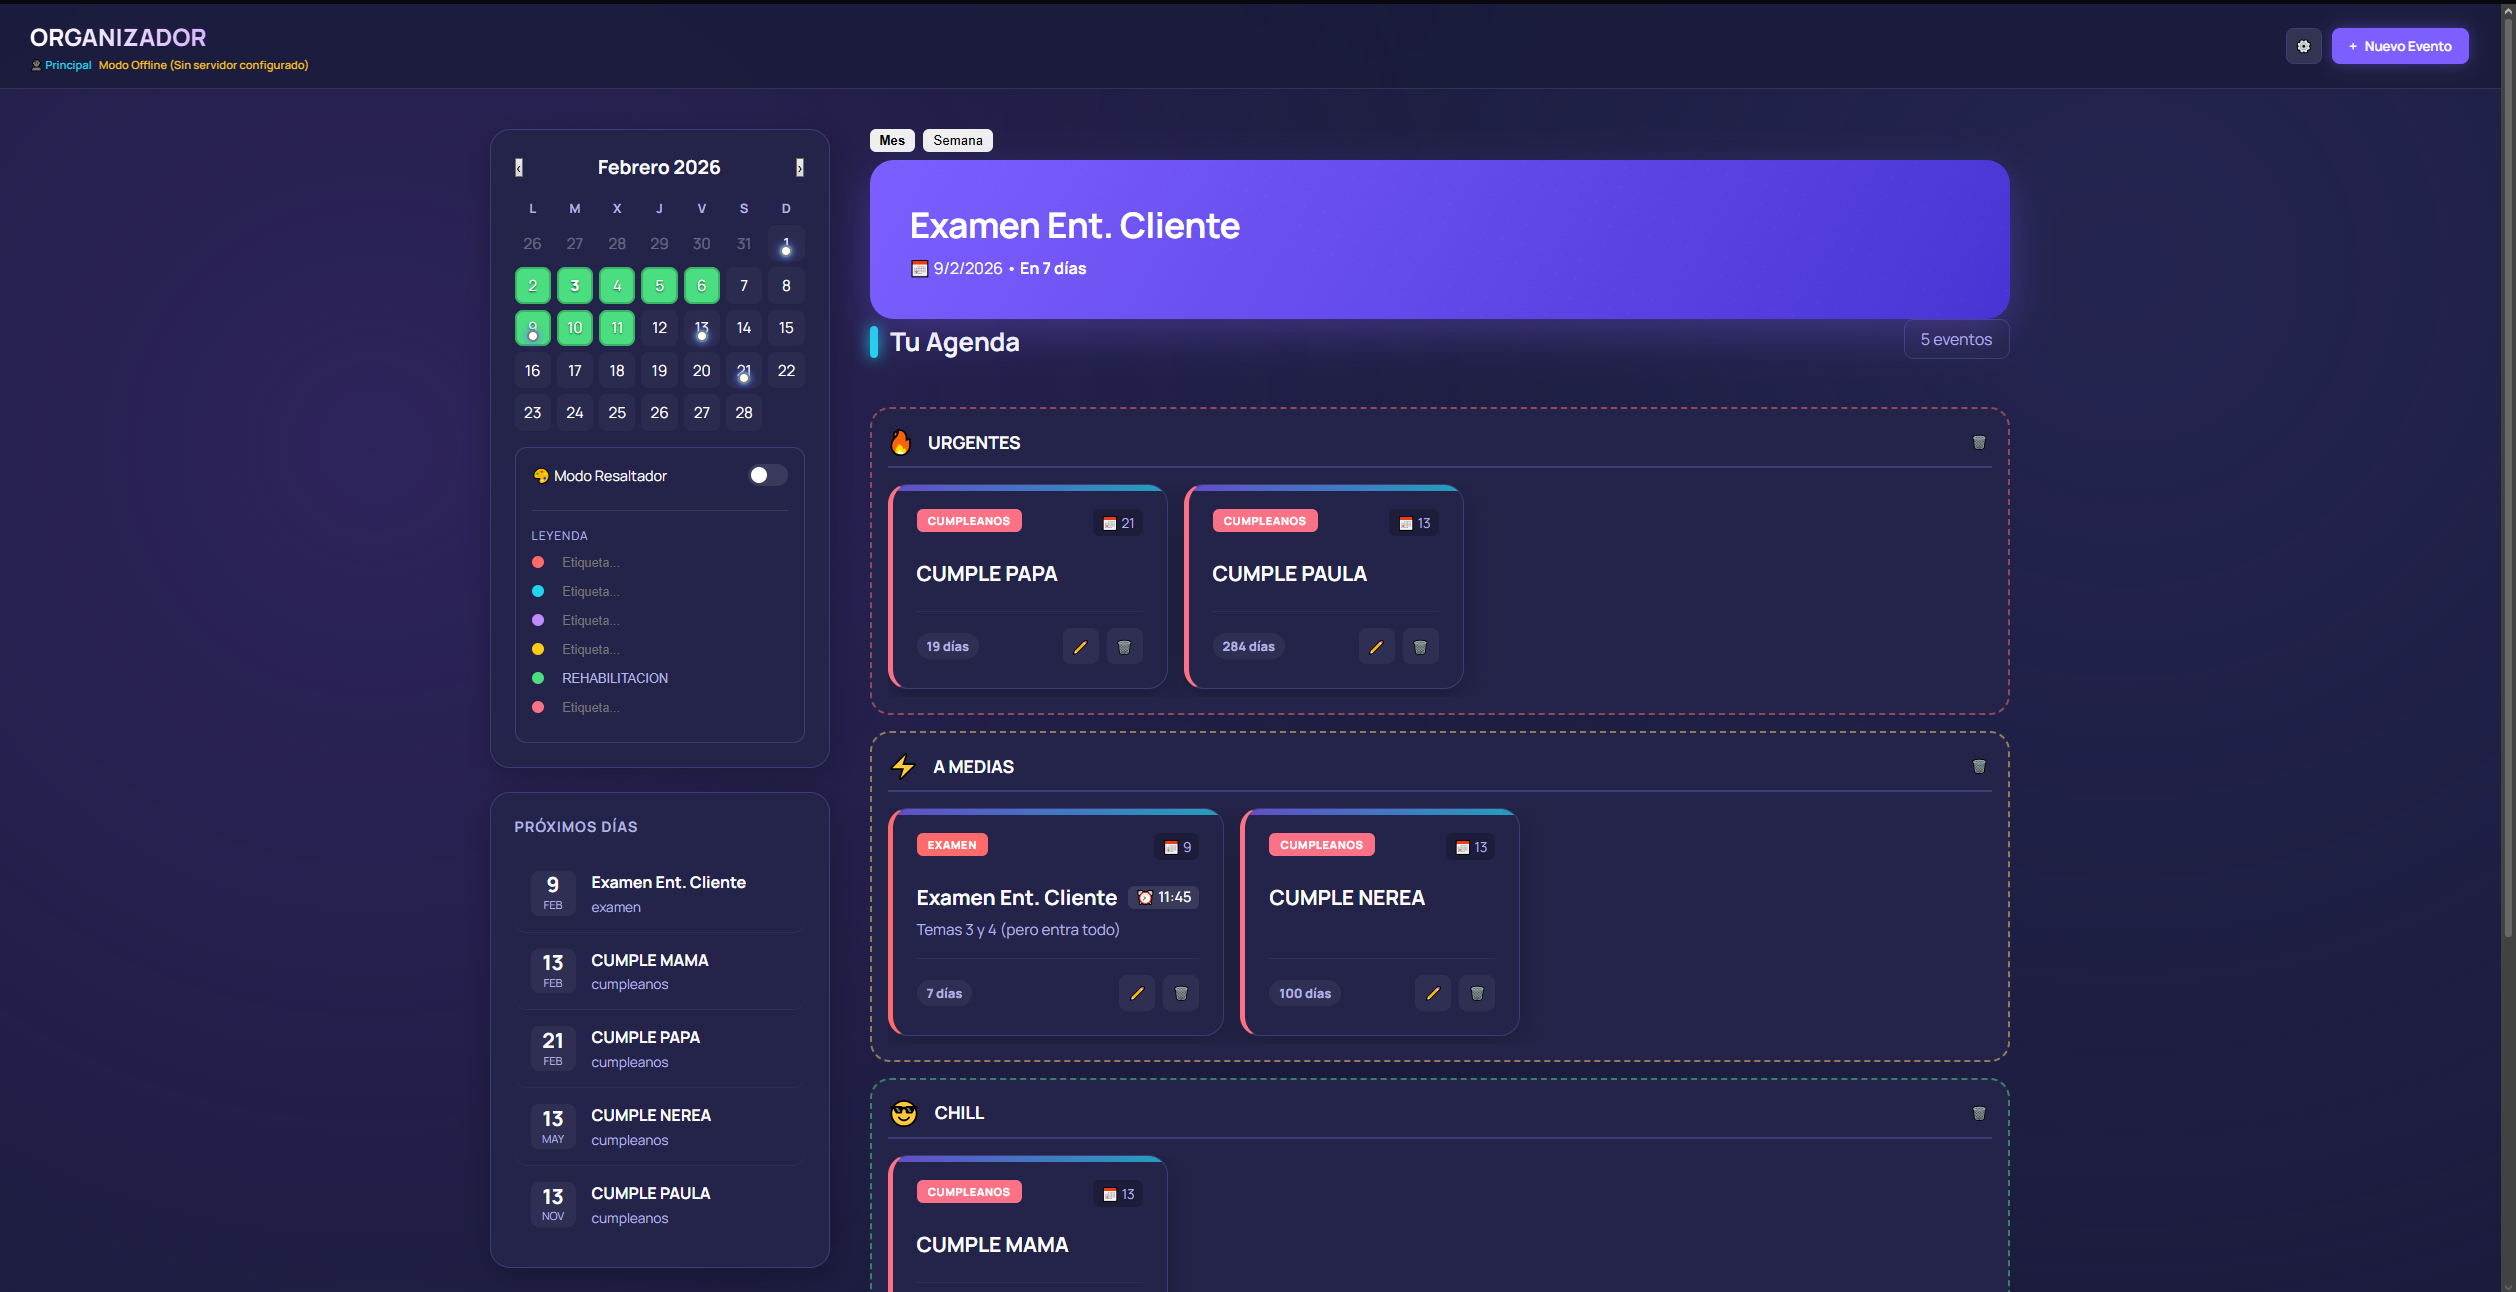Enable the Modo Resaltador switch
This screenshot has height=1292, width=2516.
pos(767,476)
